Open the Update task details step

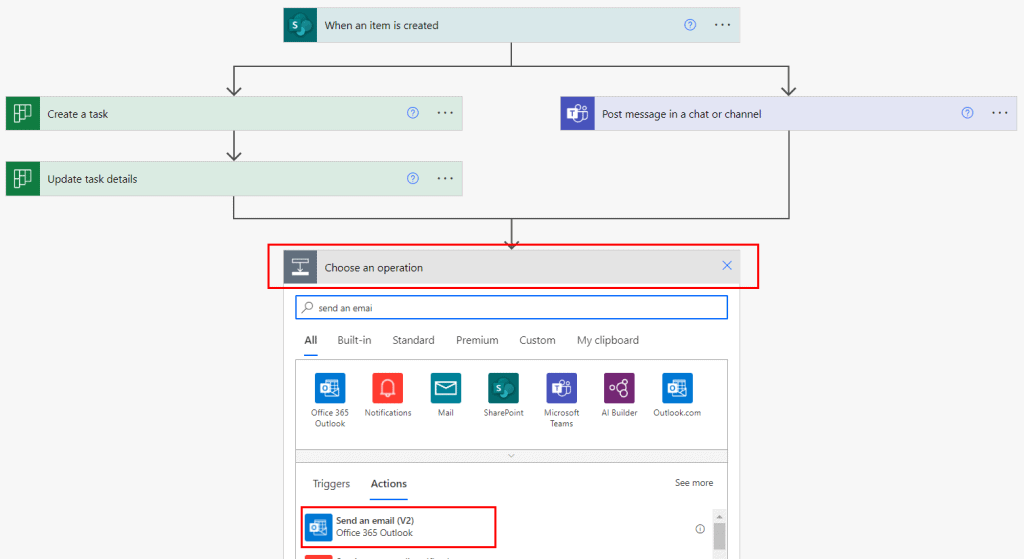pos(234,179)
